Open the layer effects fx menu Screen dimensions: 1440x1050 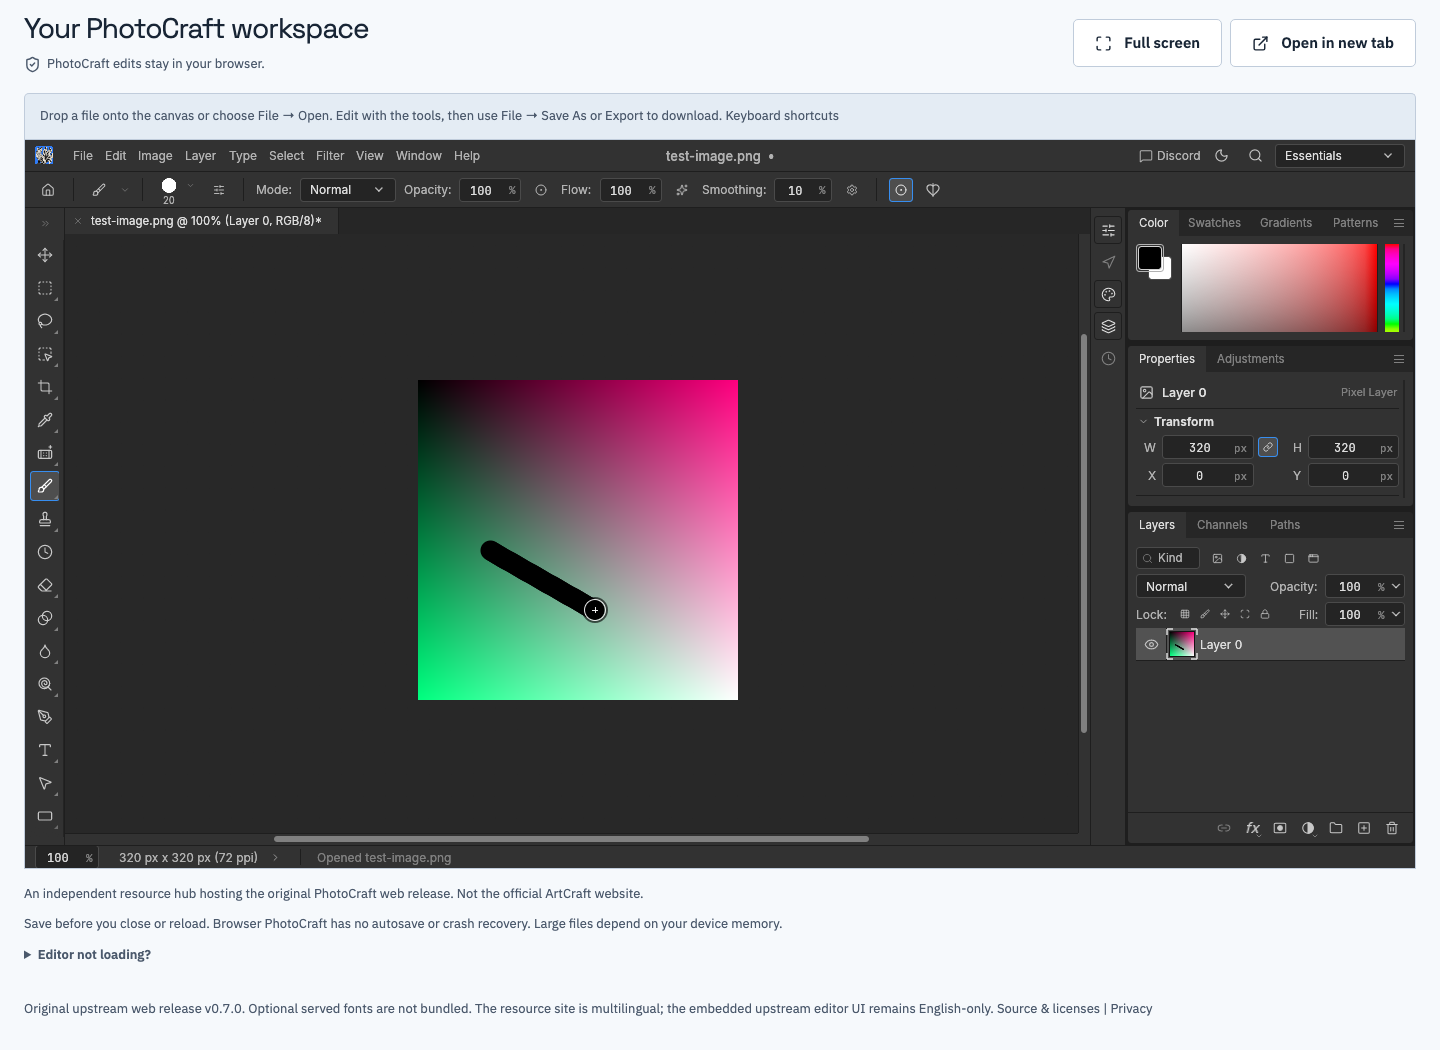tap(1252, 828)
